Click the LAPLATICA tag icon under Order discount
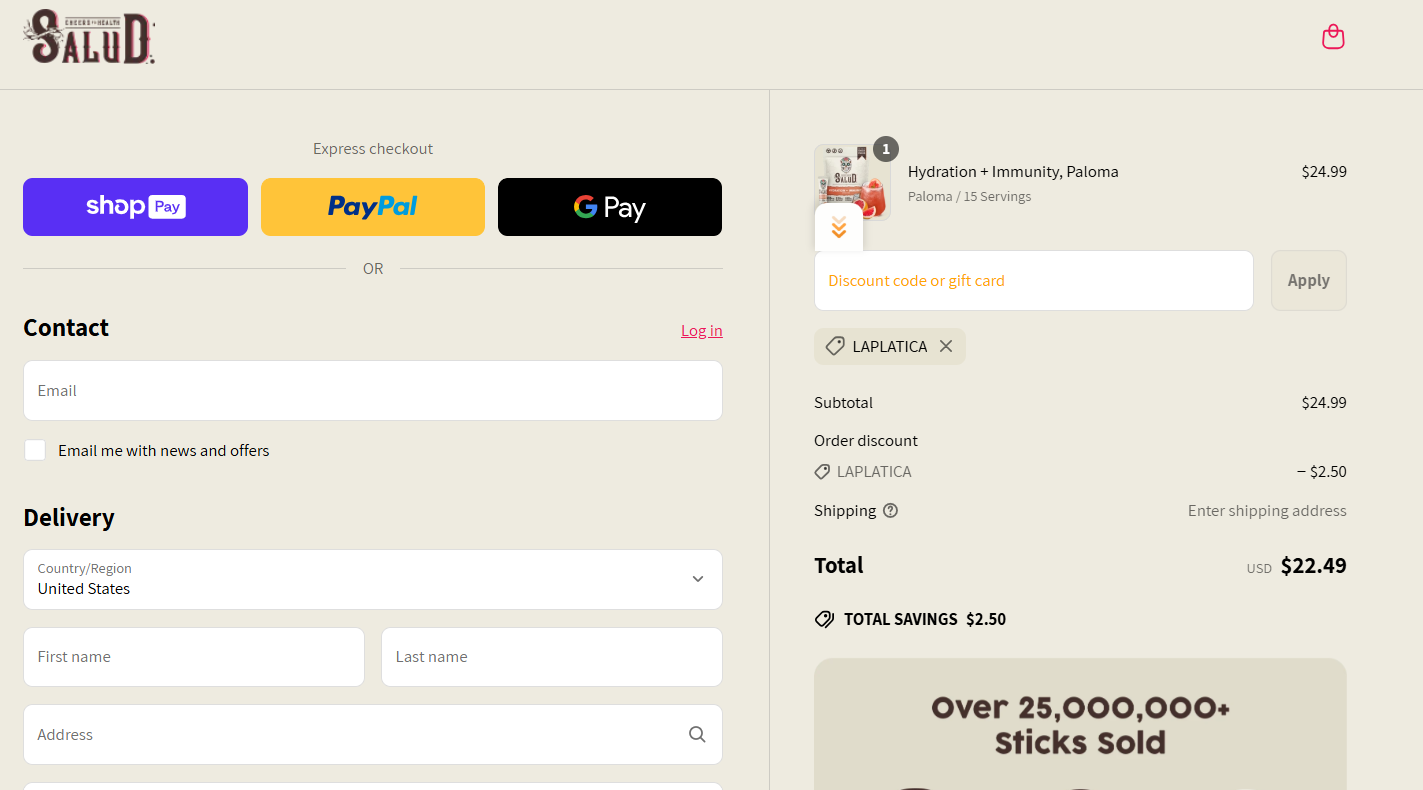 click(822, 471)
